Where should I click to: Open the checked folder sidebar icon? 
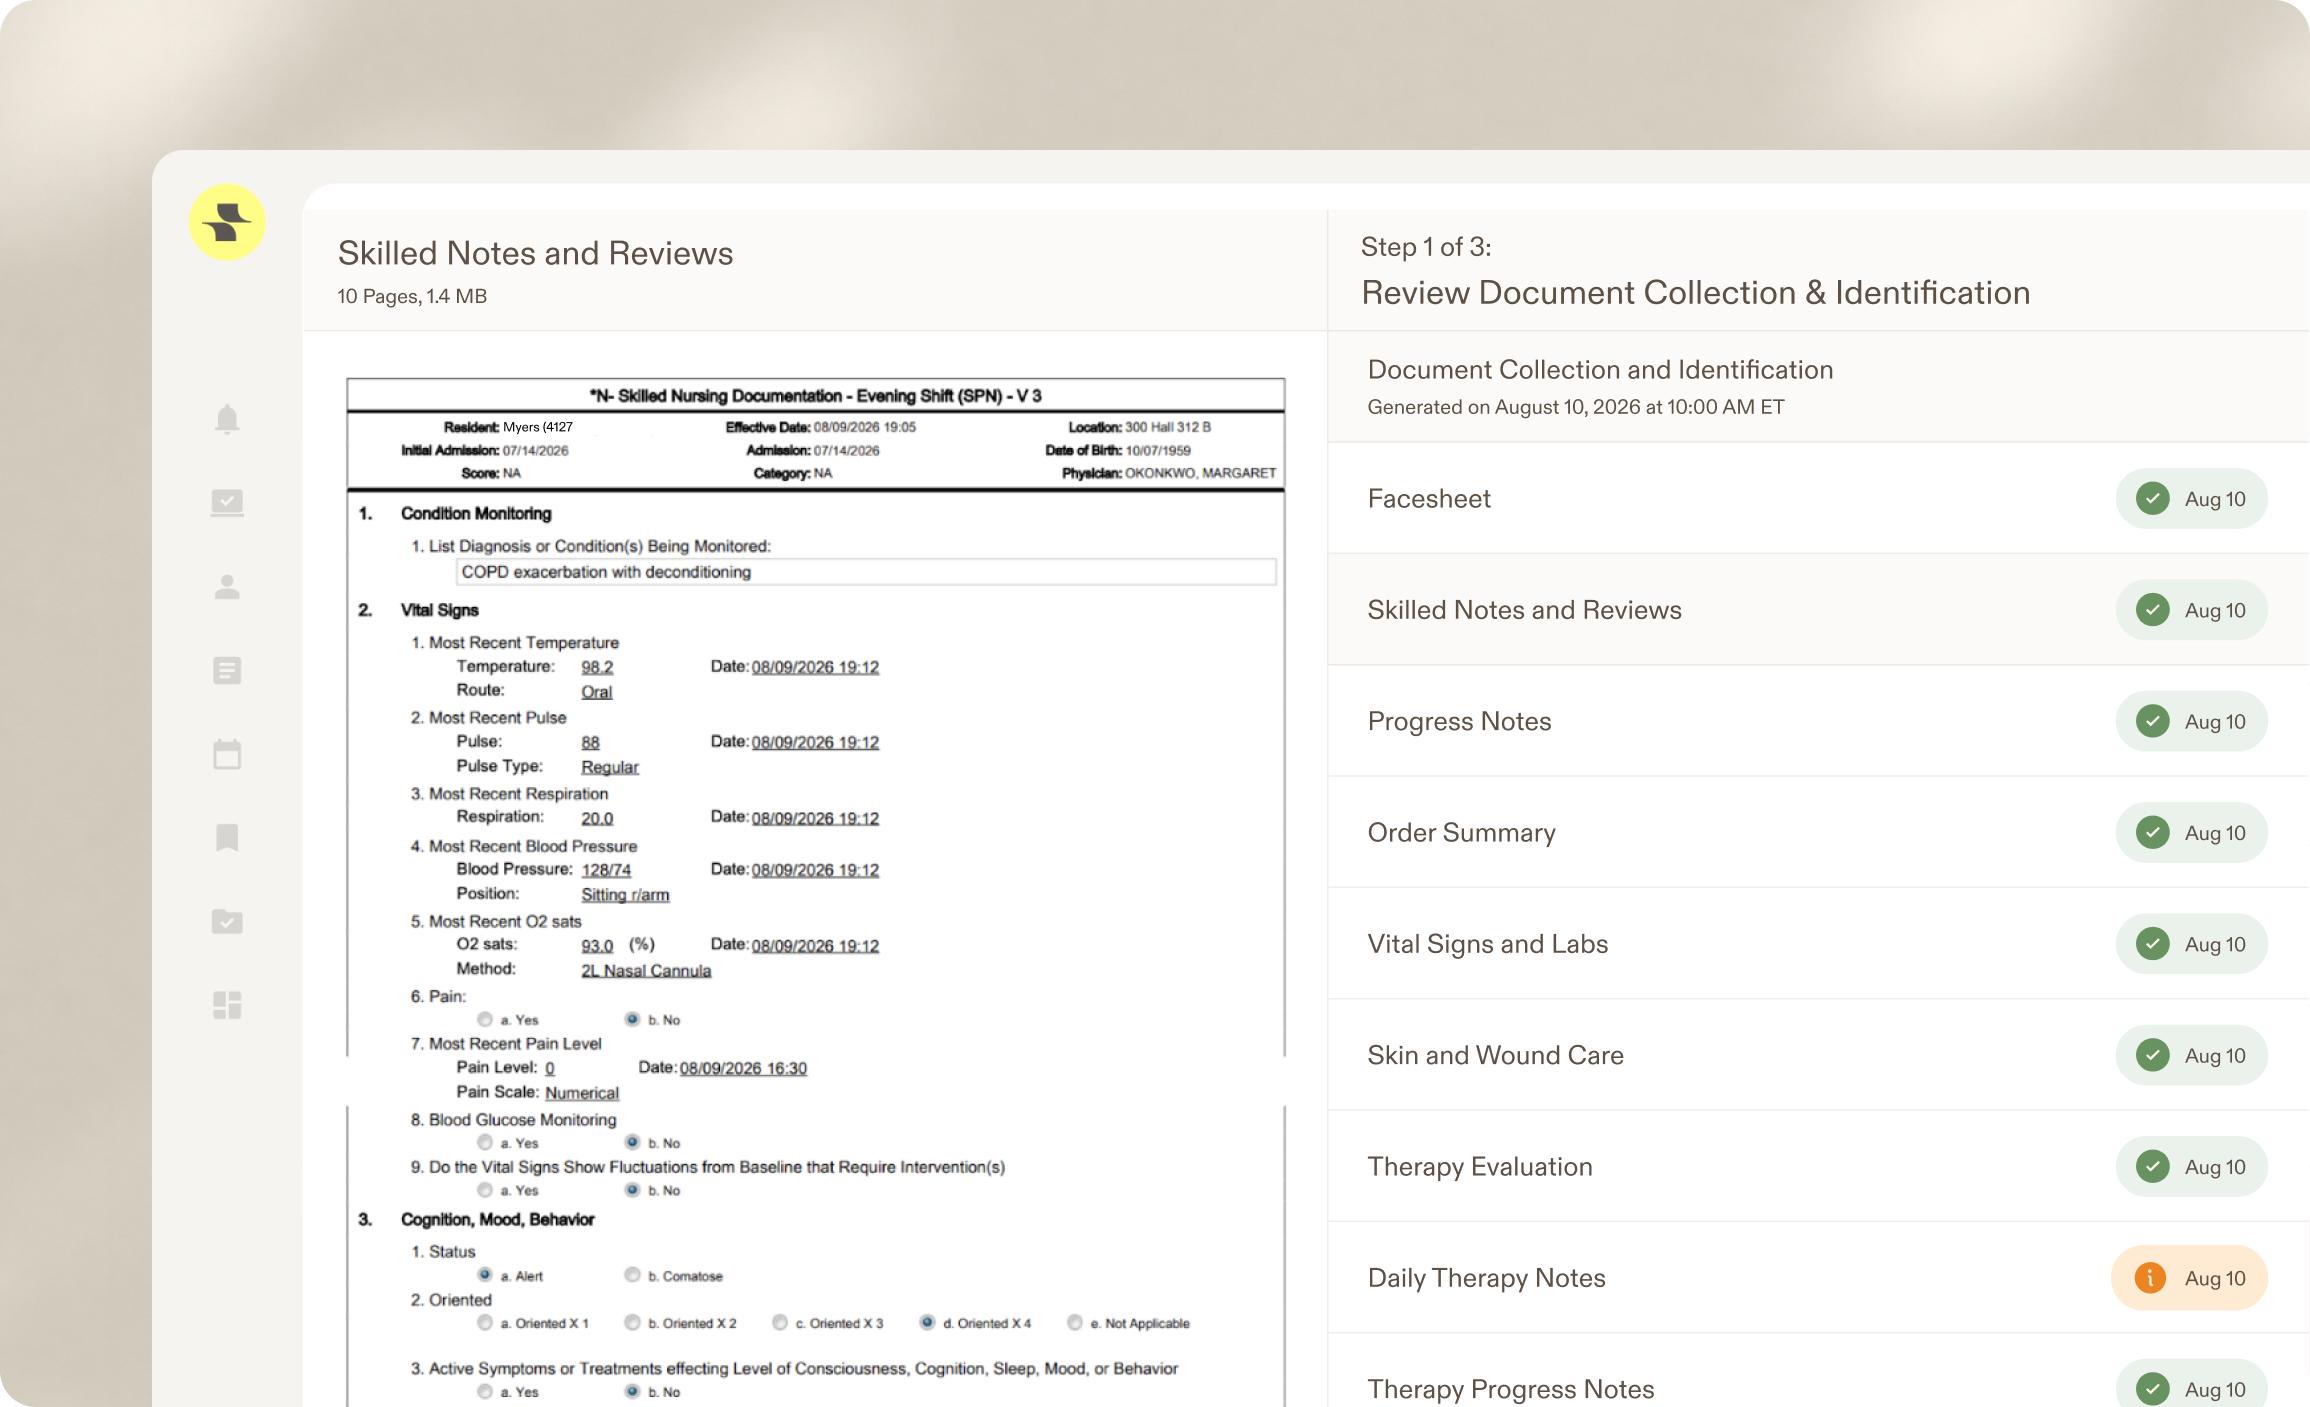[x=227, y=921]
